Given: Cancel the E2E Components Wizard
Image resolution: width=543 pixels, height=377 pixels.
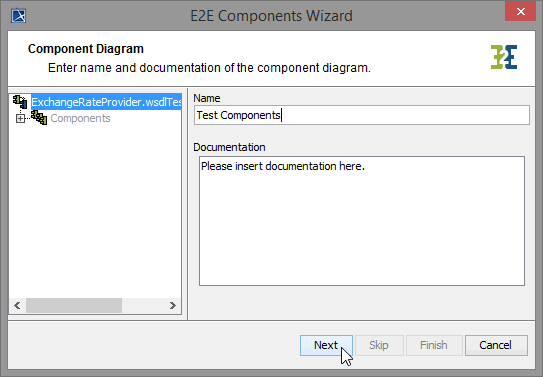Looking at the screenshot, I should (x=496, y=345).
